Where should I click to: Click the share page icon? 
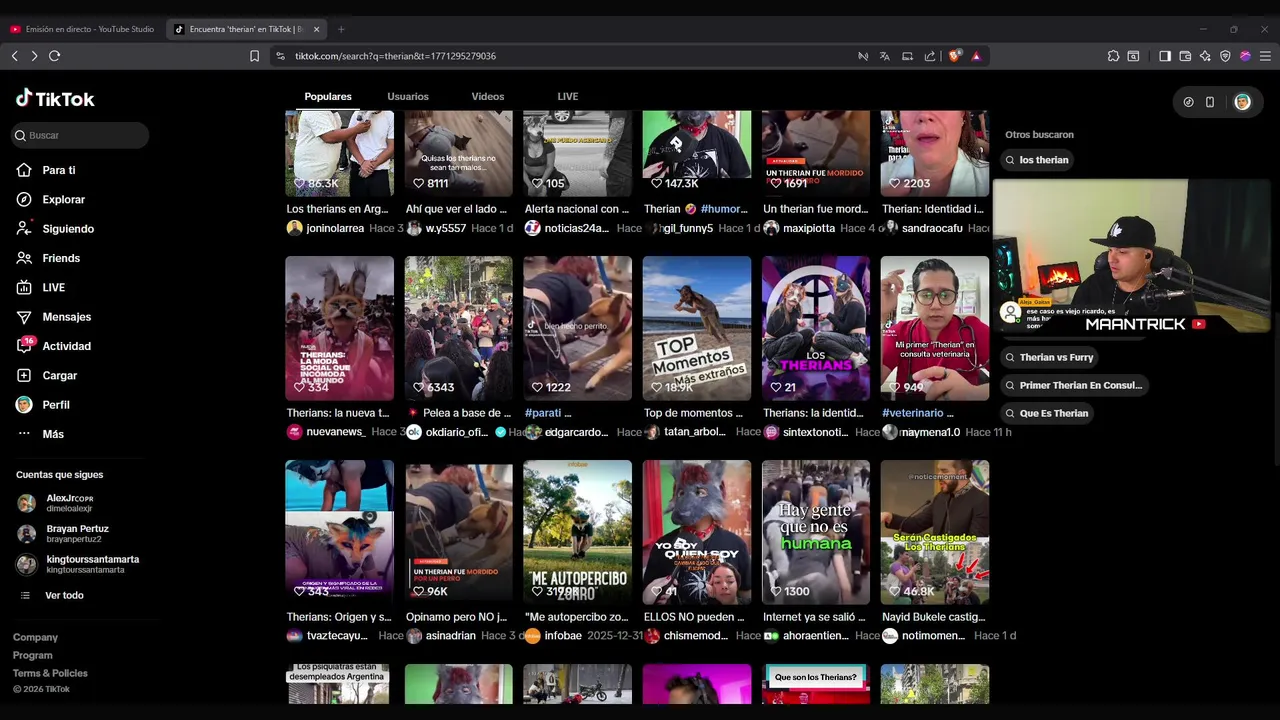[930, 56]
